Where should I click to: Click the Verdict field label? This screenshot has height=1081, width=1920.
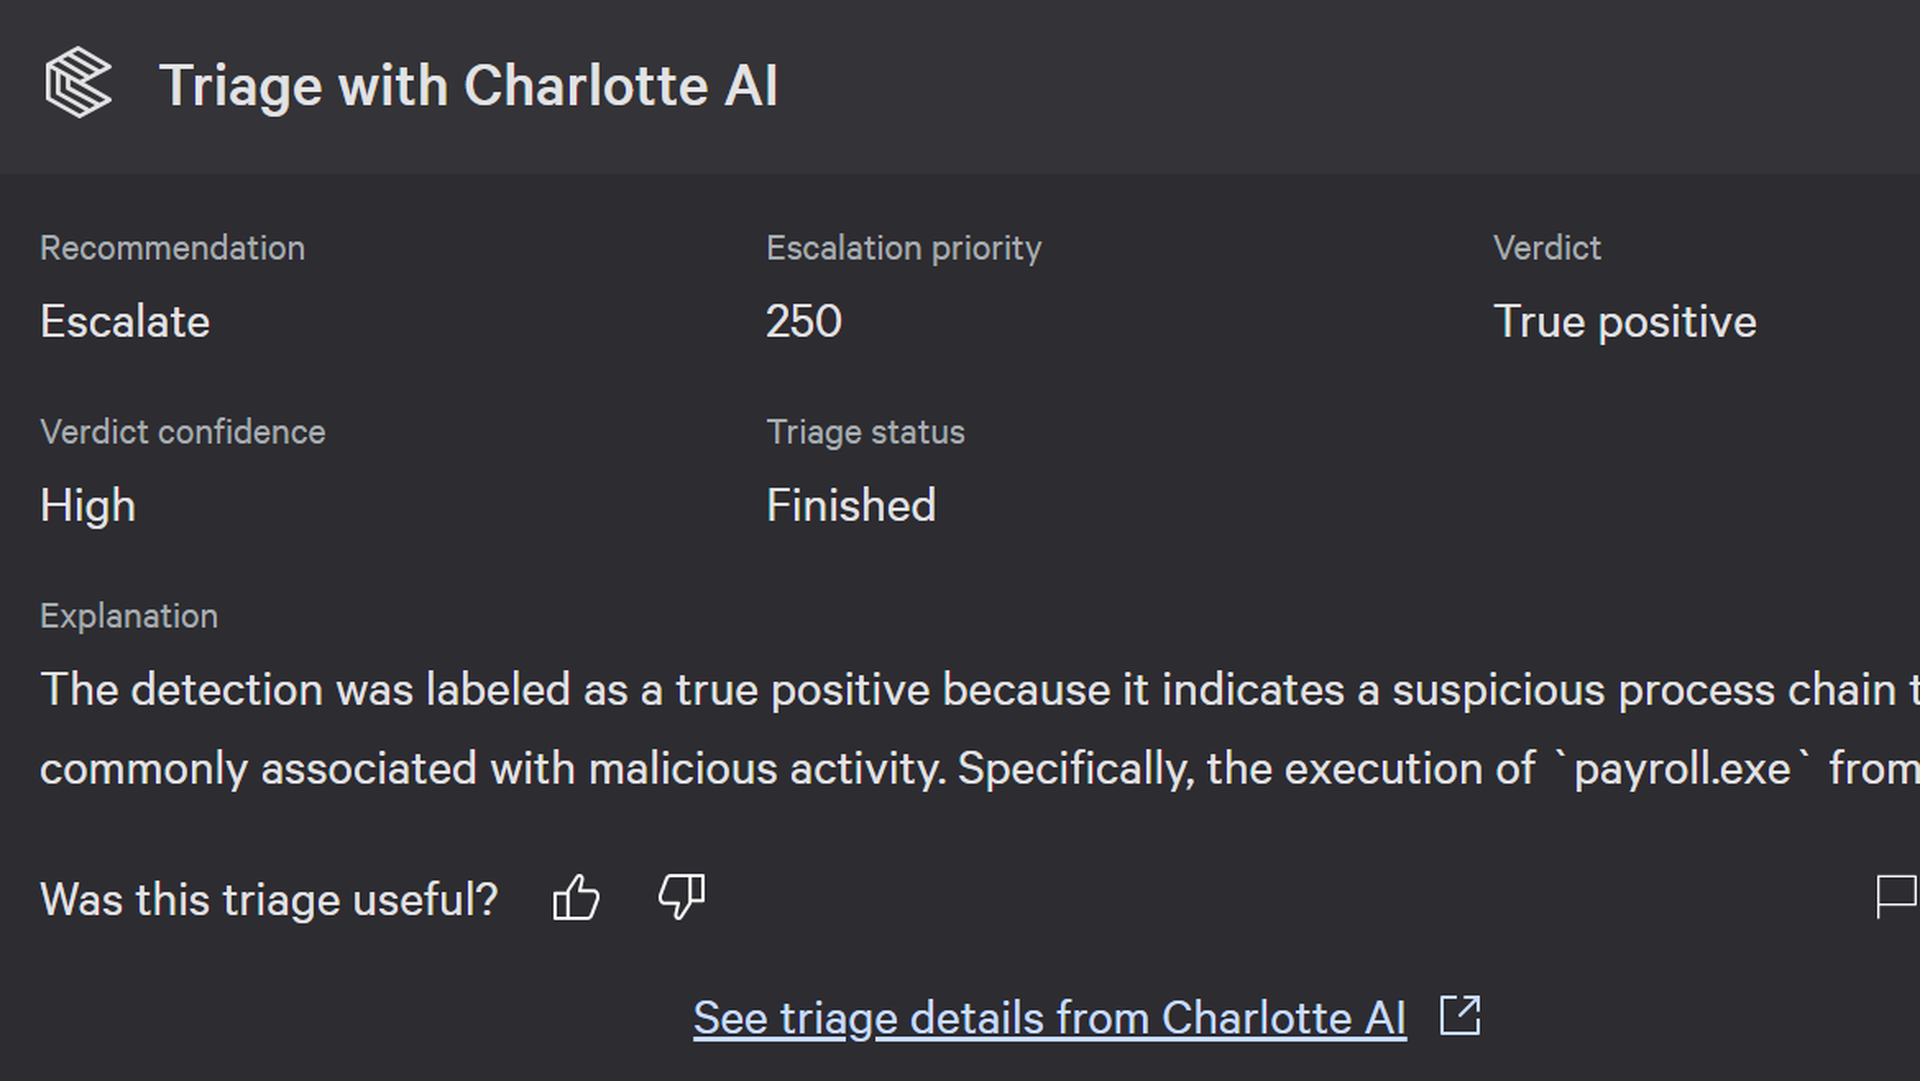pyautogui.click(x=1547, y=248)
